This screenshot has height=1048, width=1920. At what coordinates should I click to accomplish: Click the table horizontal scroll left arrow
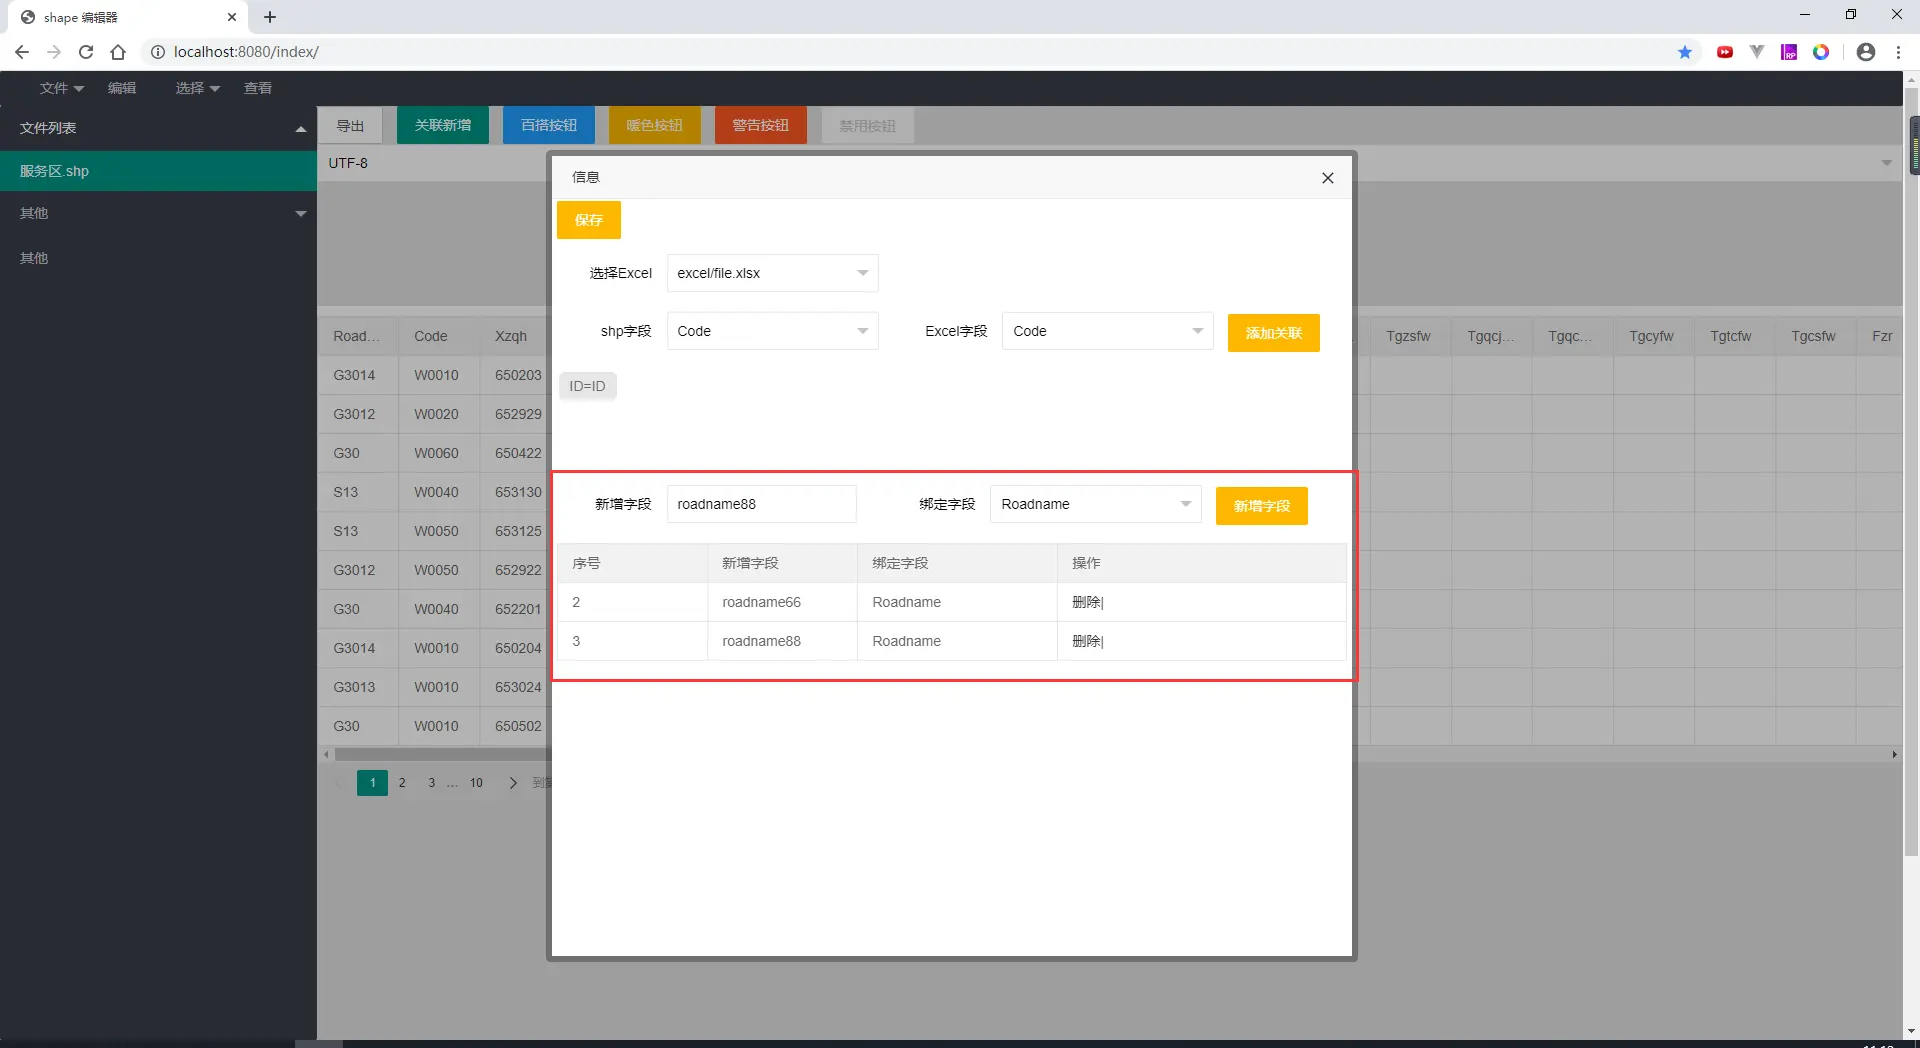tap(326, 754)
